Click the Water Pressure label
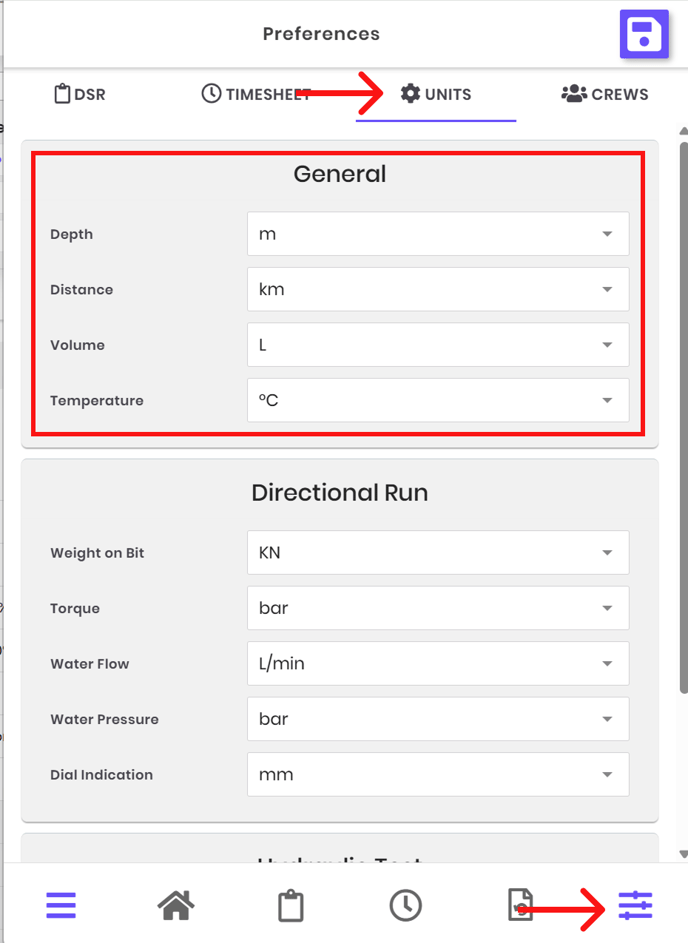 click(x=105, y=719)
